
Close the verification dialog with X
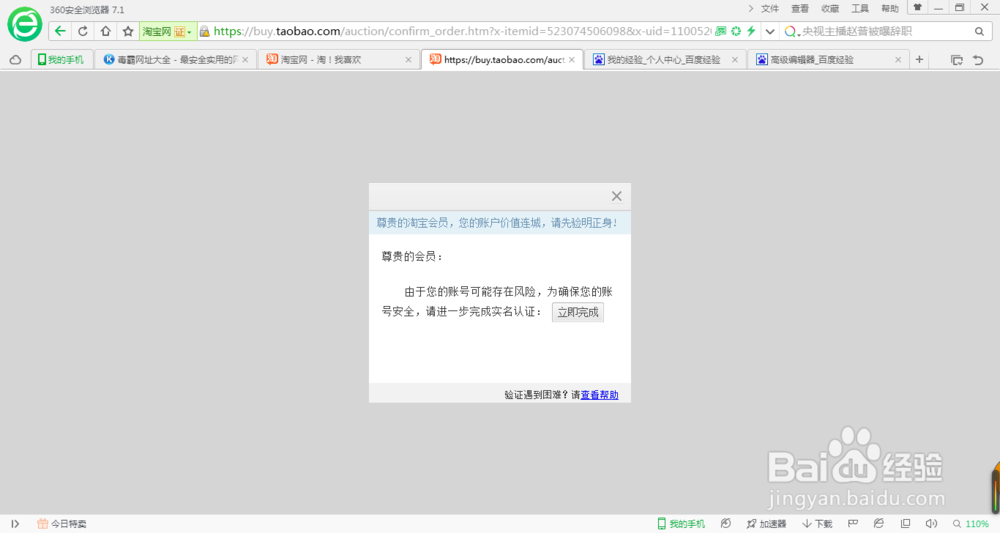[616, 196]
